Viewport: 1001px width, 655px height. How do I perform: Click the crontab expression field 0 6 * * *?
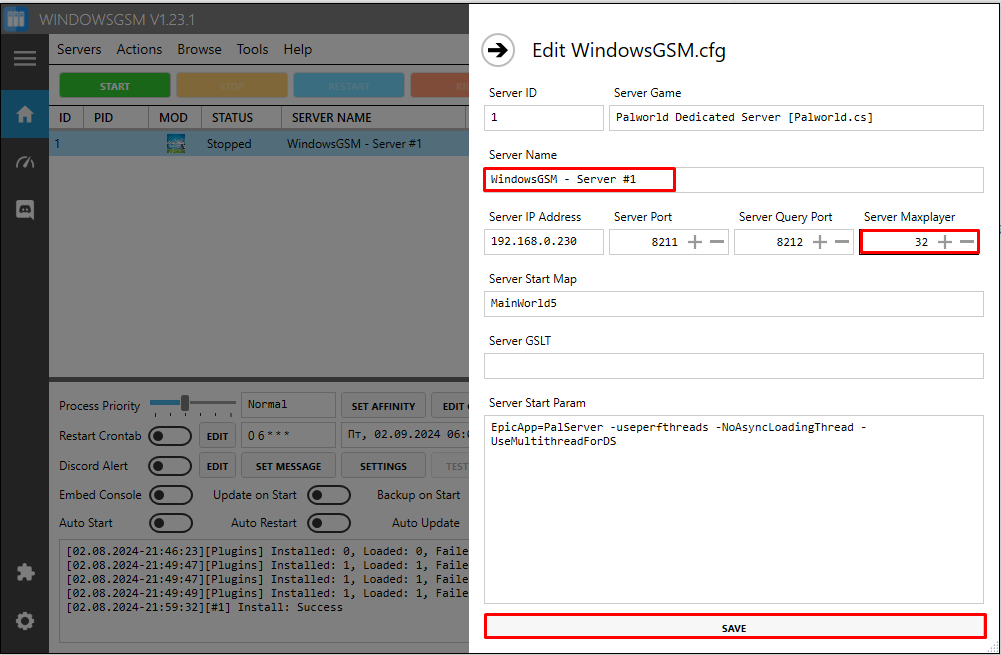[x=288, y=435]
